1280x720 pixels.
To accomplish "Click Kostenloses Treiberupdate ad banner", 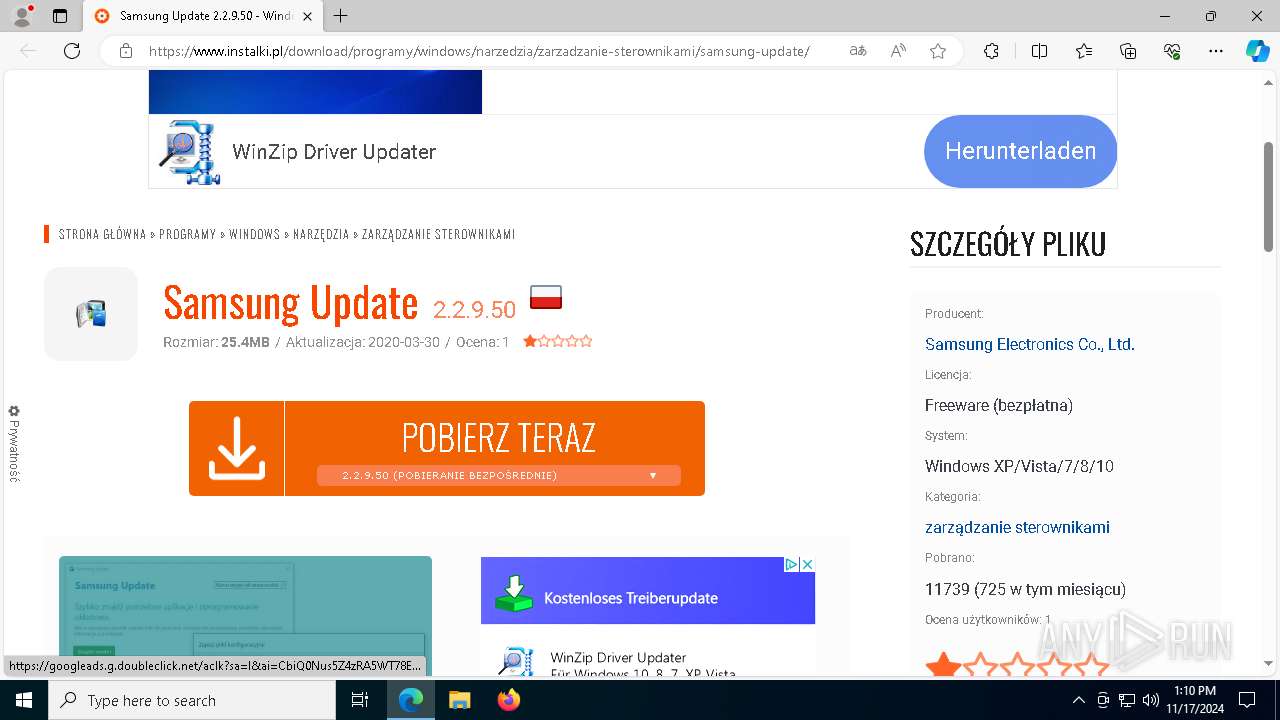I will [648, 591].
